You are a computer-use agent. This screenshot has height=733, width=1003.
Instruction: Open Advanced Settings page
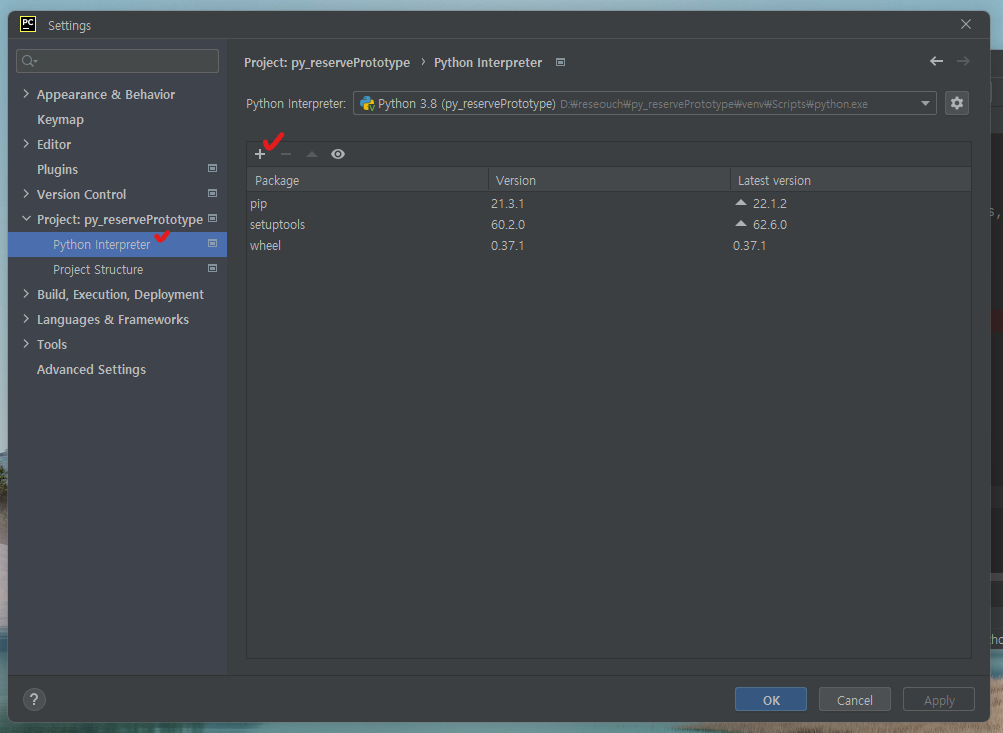pyautogui.click(x=91, y=369)
